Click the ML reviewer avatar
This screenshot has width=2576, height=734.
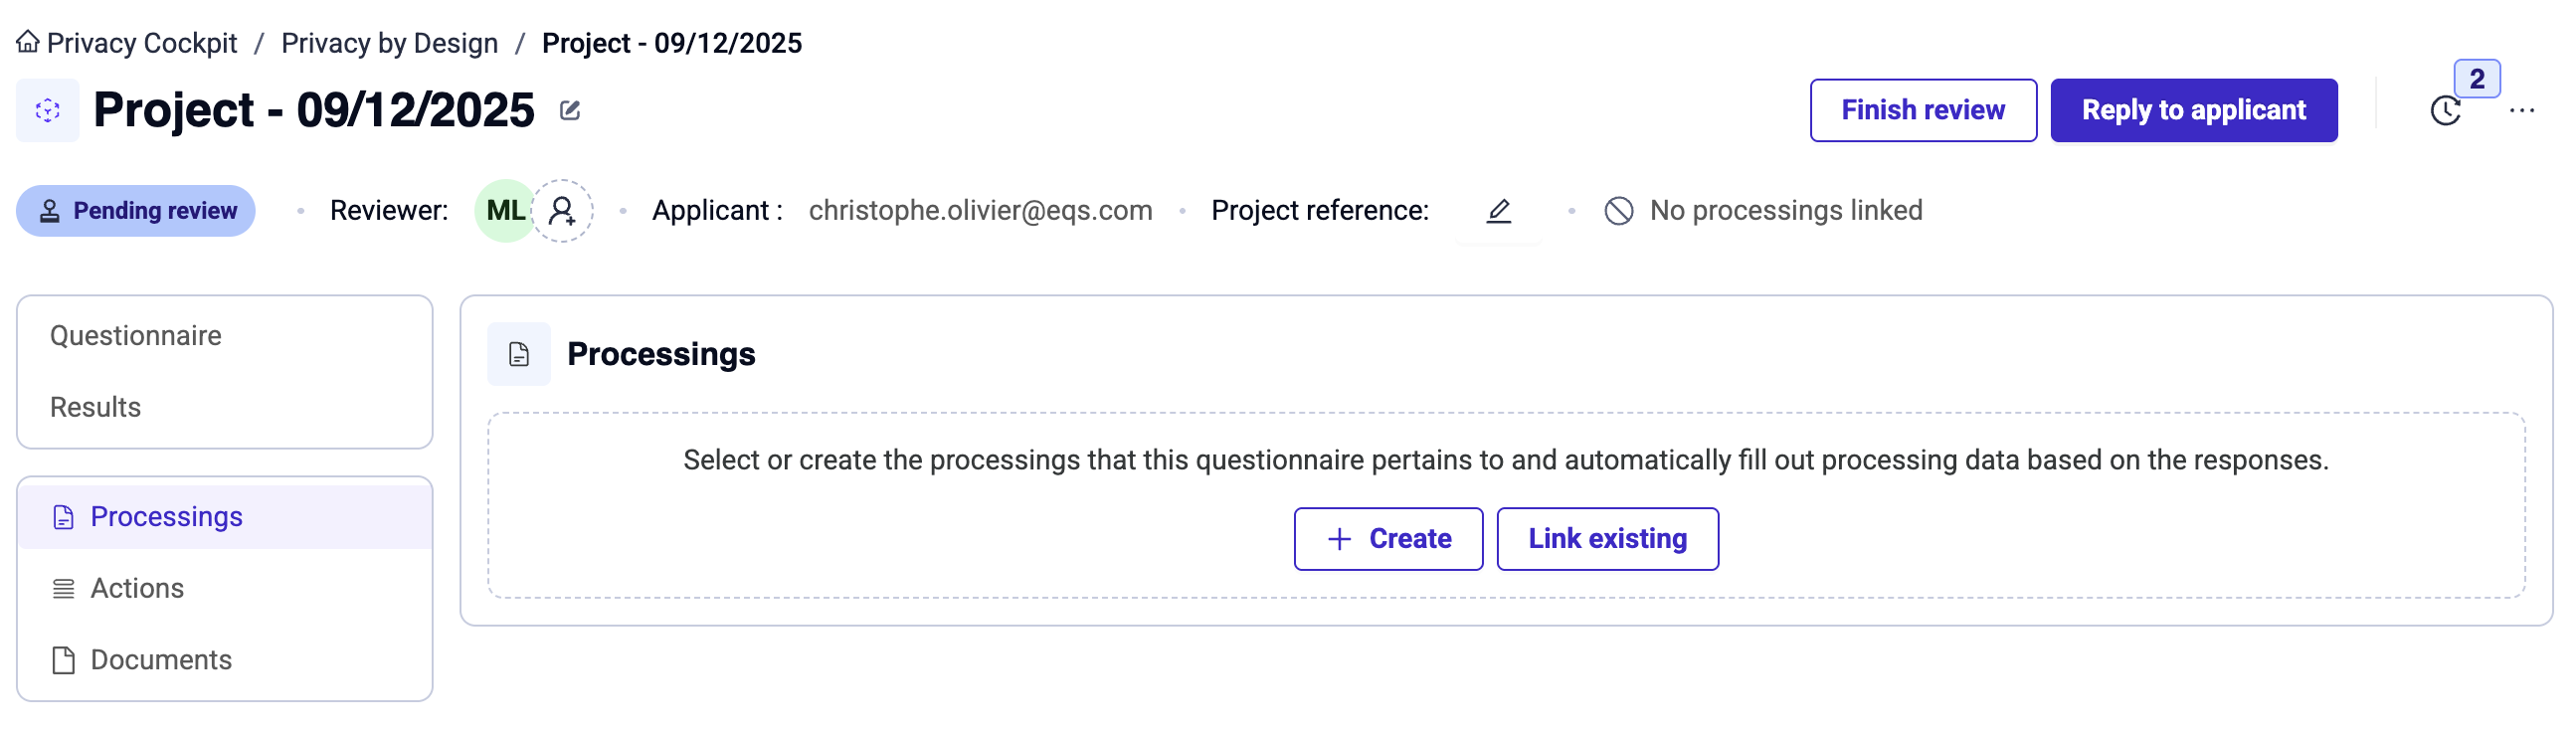coord(504,211)
